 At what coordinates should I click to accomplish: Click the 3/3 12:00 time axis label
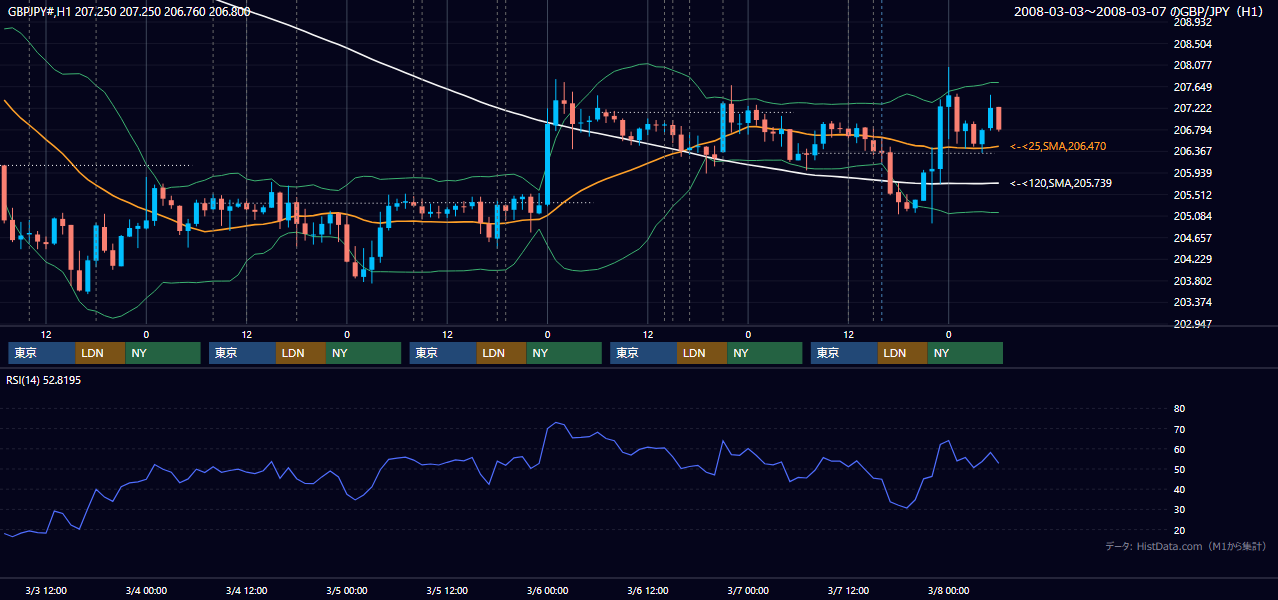point(46,590)
